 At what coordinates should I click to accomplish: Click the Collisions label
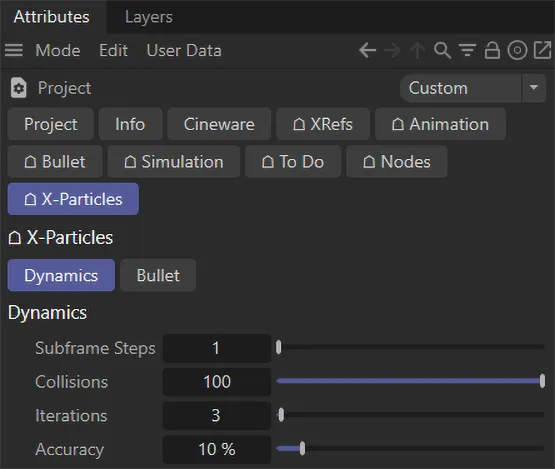point(71,382)
